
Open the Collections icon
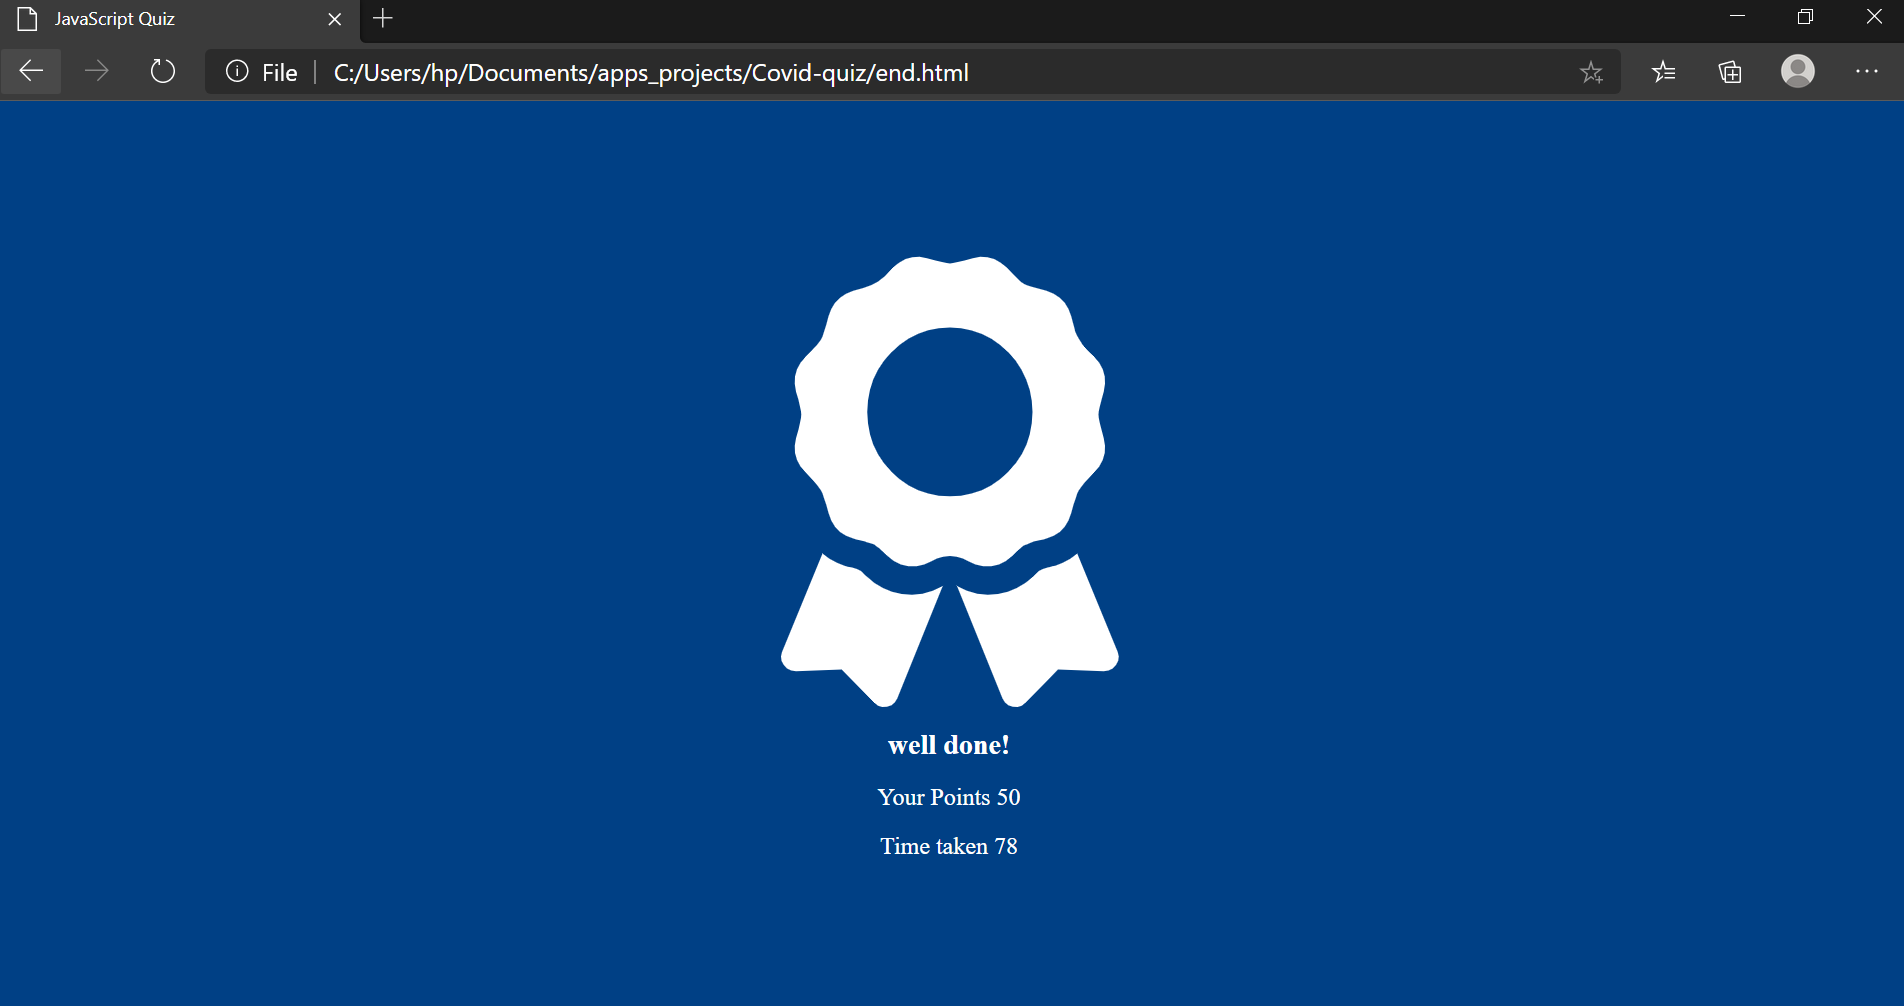coord(1729,71)
